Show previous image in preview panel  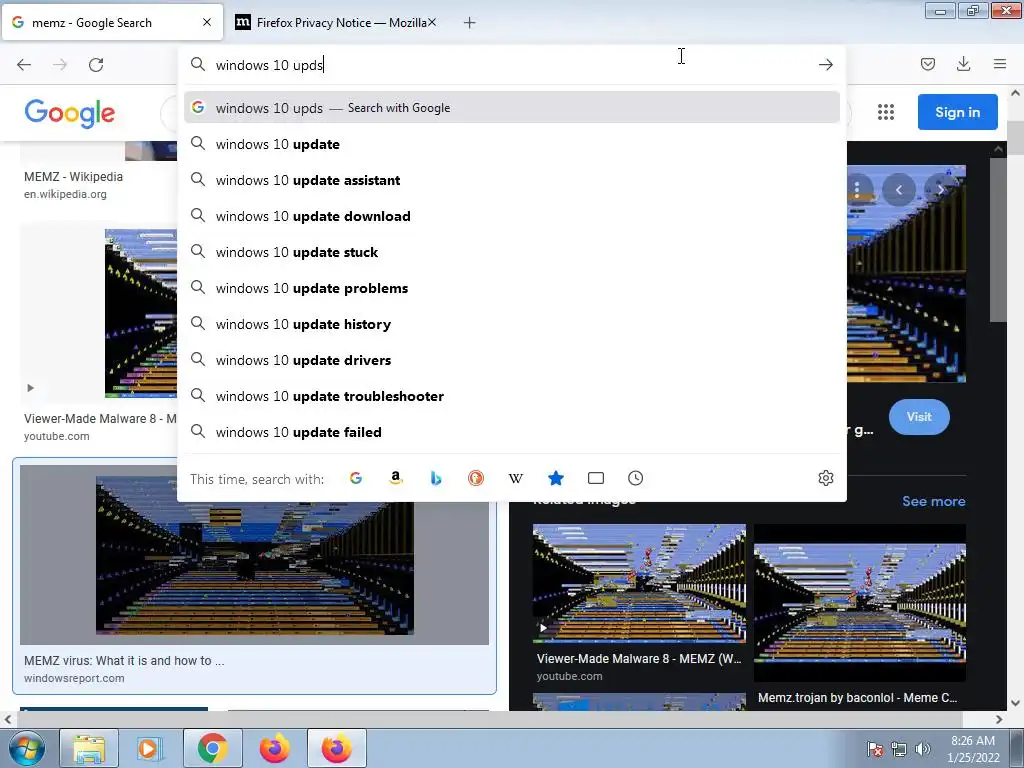899,190
